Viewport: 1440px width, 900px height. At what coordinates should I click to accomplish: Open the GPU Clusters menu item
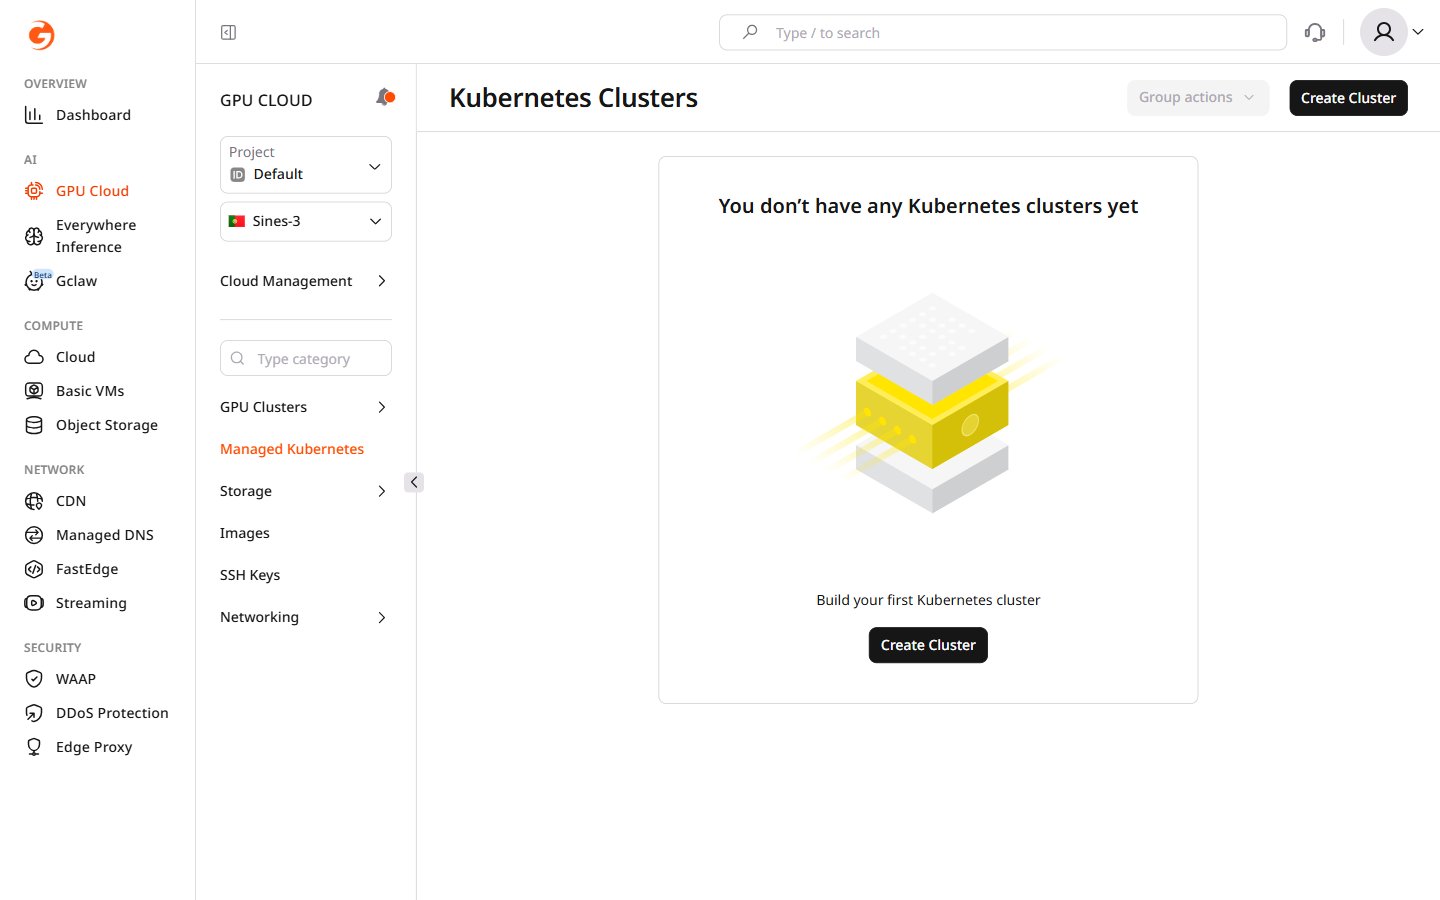coord(264,407)
